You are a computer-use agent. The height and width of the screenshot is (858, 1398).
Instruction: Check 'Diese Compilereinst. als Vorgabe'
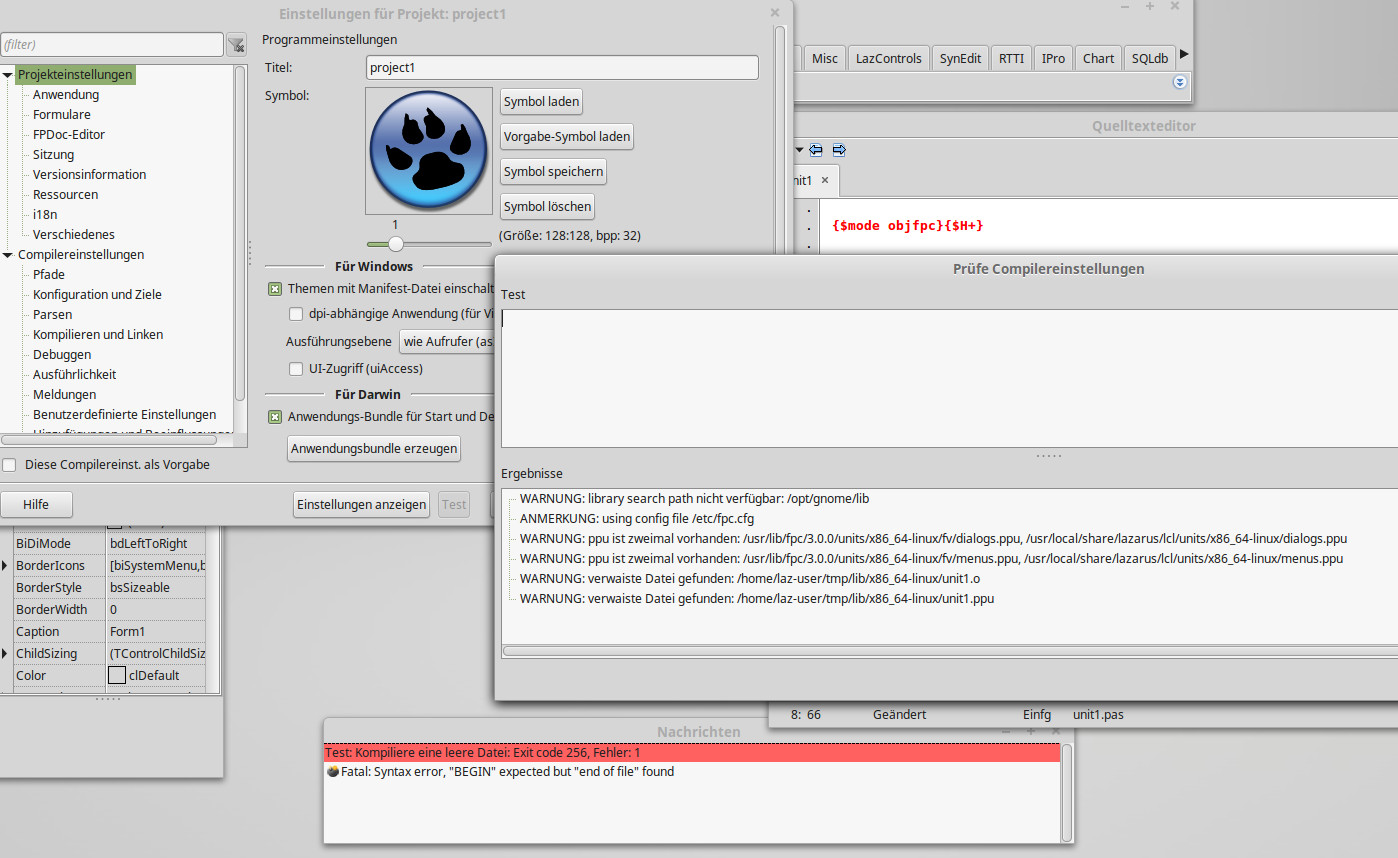[x=9, y=465]
